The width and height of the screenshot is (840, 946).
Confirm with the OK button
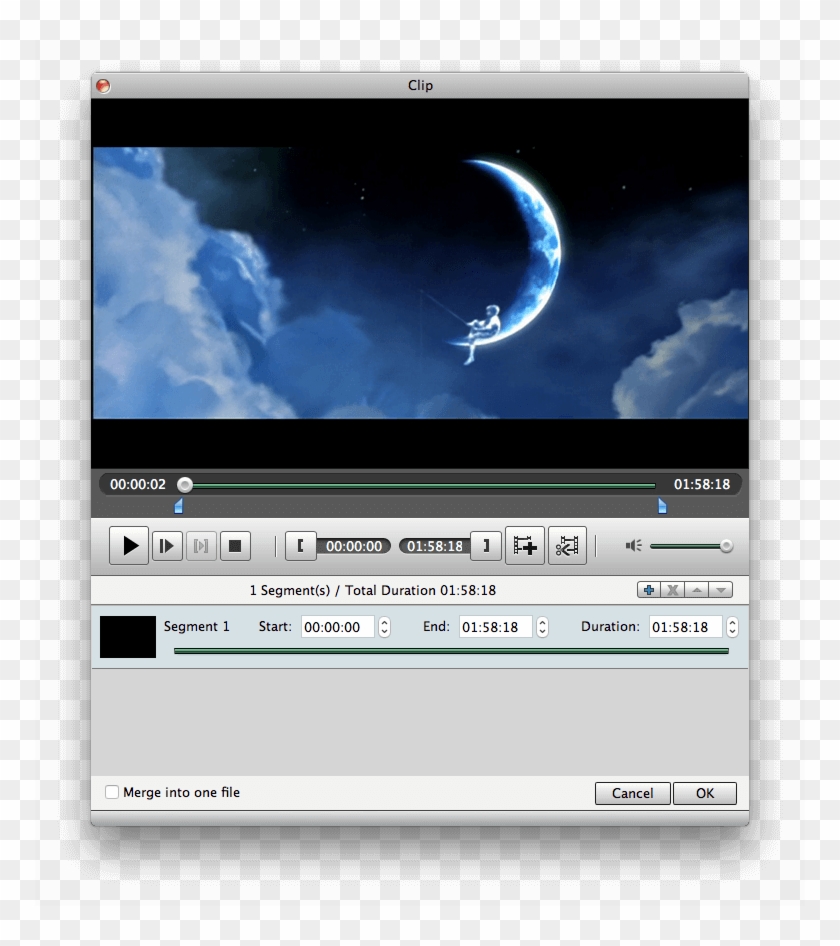tap(705, 793)
